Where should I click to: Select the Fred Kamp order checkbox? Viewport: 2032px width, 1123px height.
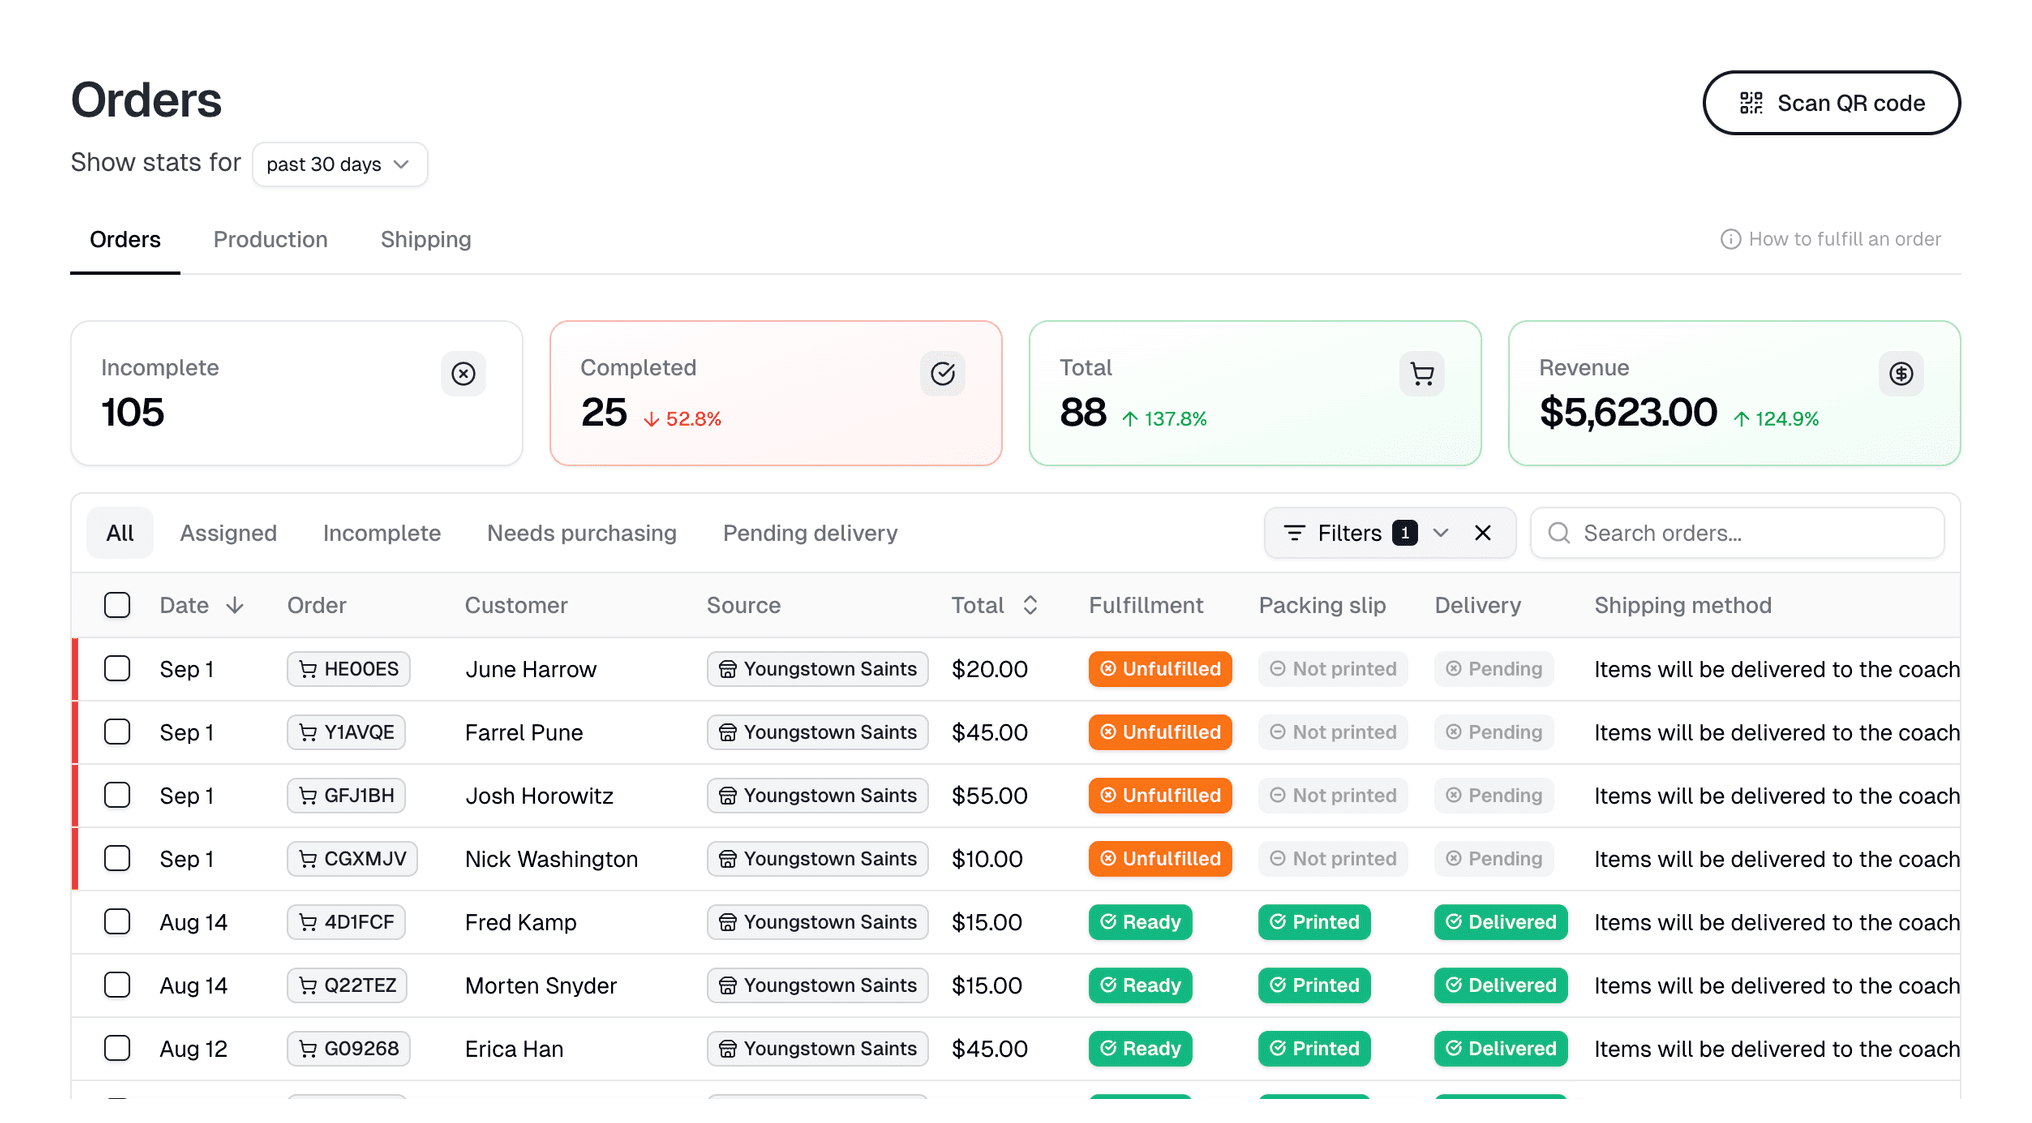tap(117, 922)
